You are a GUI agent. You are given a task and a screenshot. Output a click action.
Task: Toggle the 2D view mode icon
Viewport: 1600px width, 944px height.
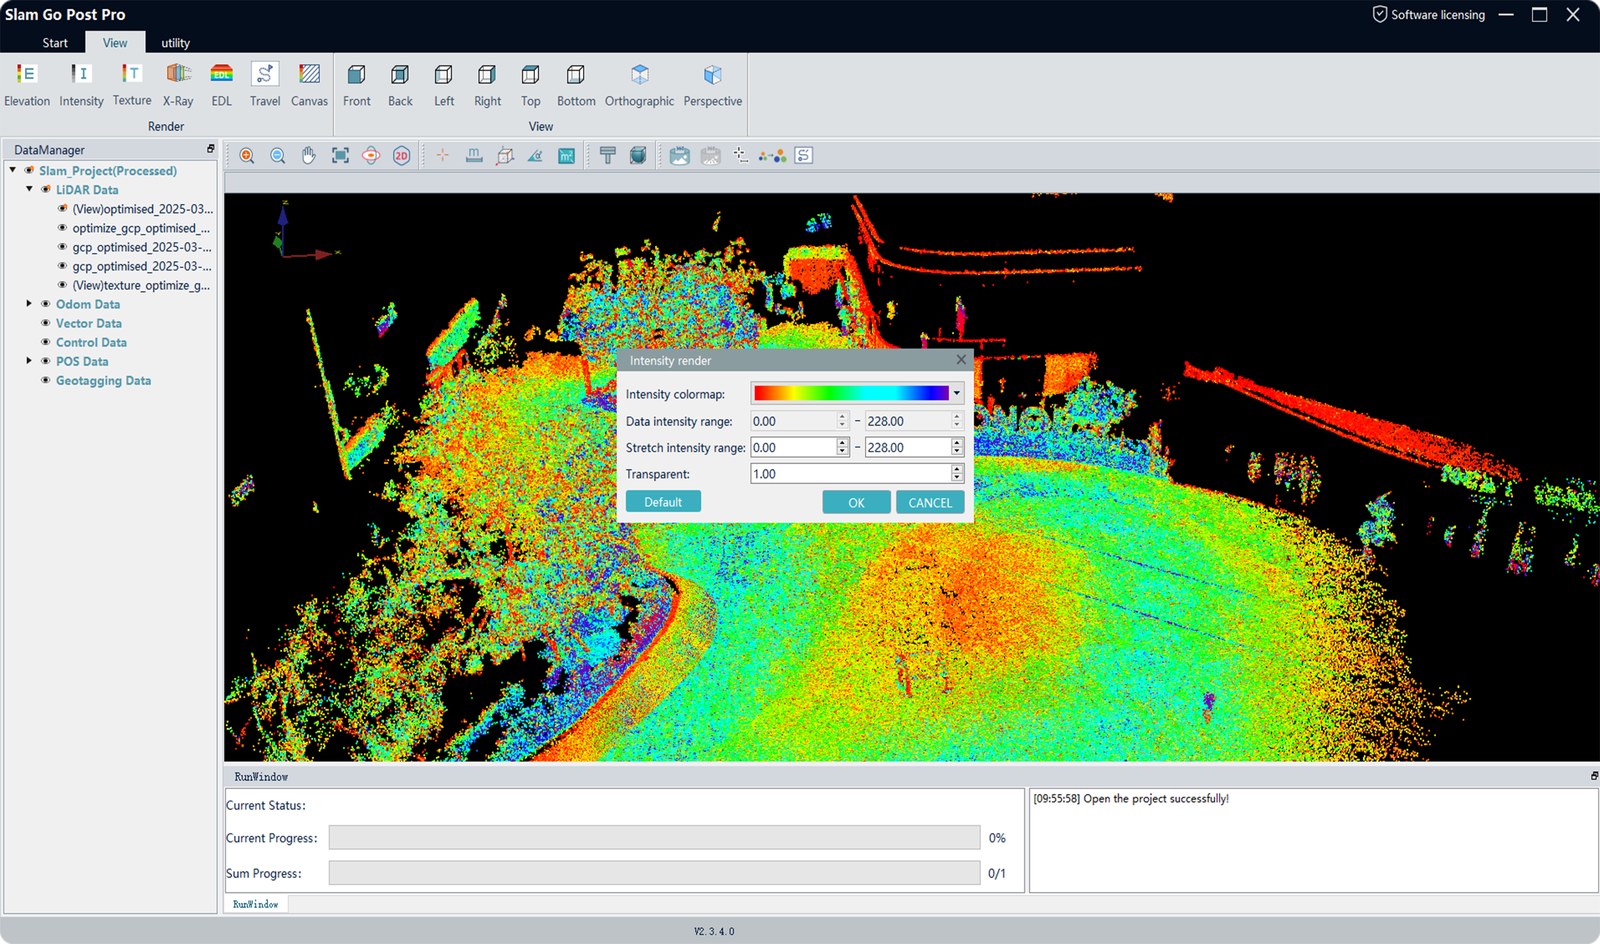pyautogui.click(x=402, y=156)
